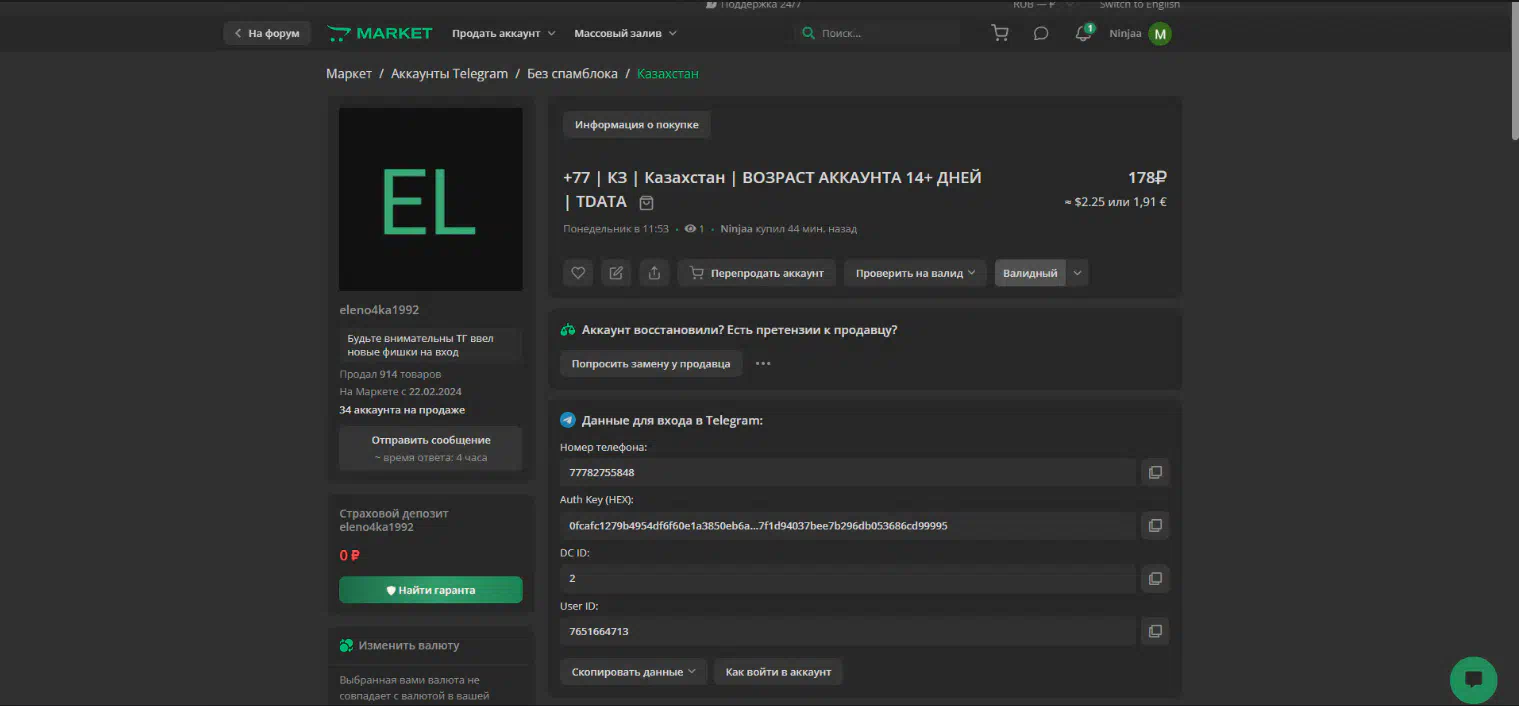The height and width of the screenshot is (706, 1519).
Task: Open the 'Проверить на валид' dropdown
Action: (x=916, y=273)
